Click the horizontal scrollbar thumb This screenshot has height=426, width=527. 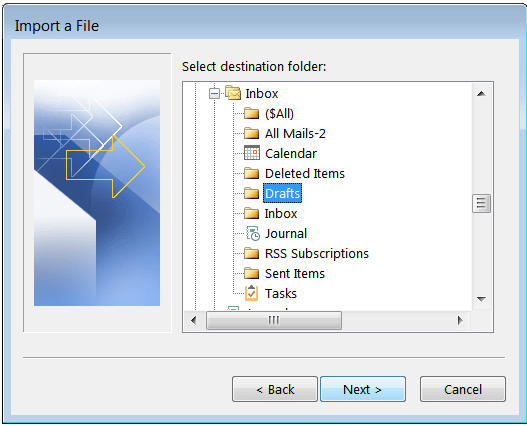coord(274,320)
